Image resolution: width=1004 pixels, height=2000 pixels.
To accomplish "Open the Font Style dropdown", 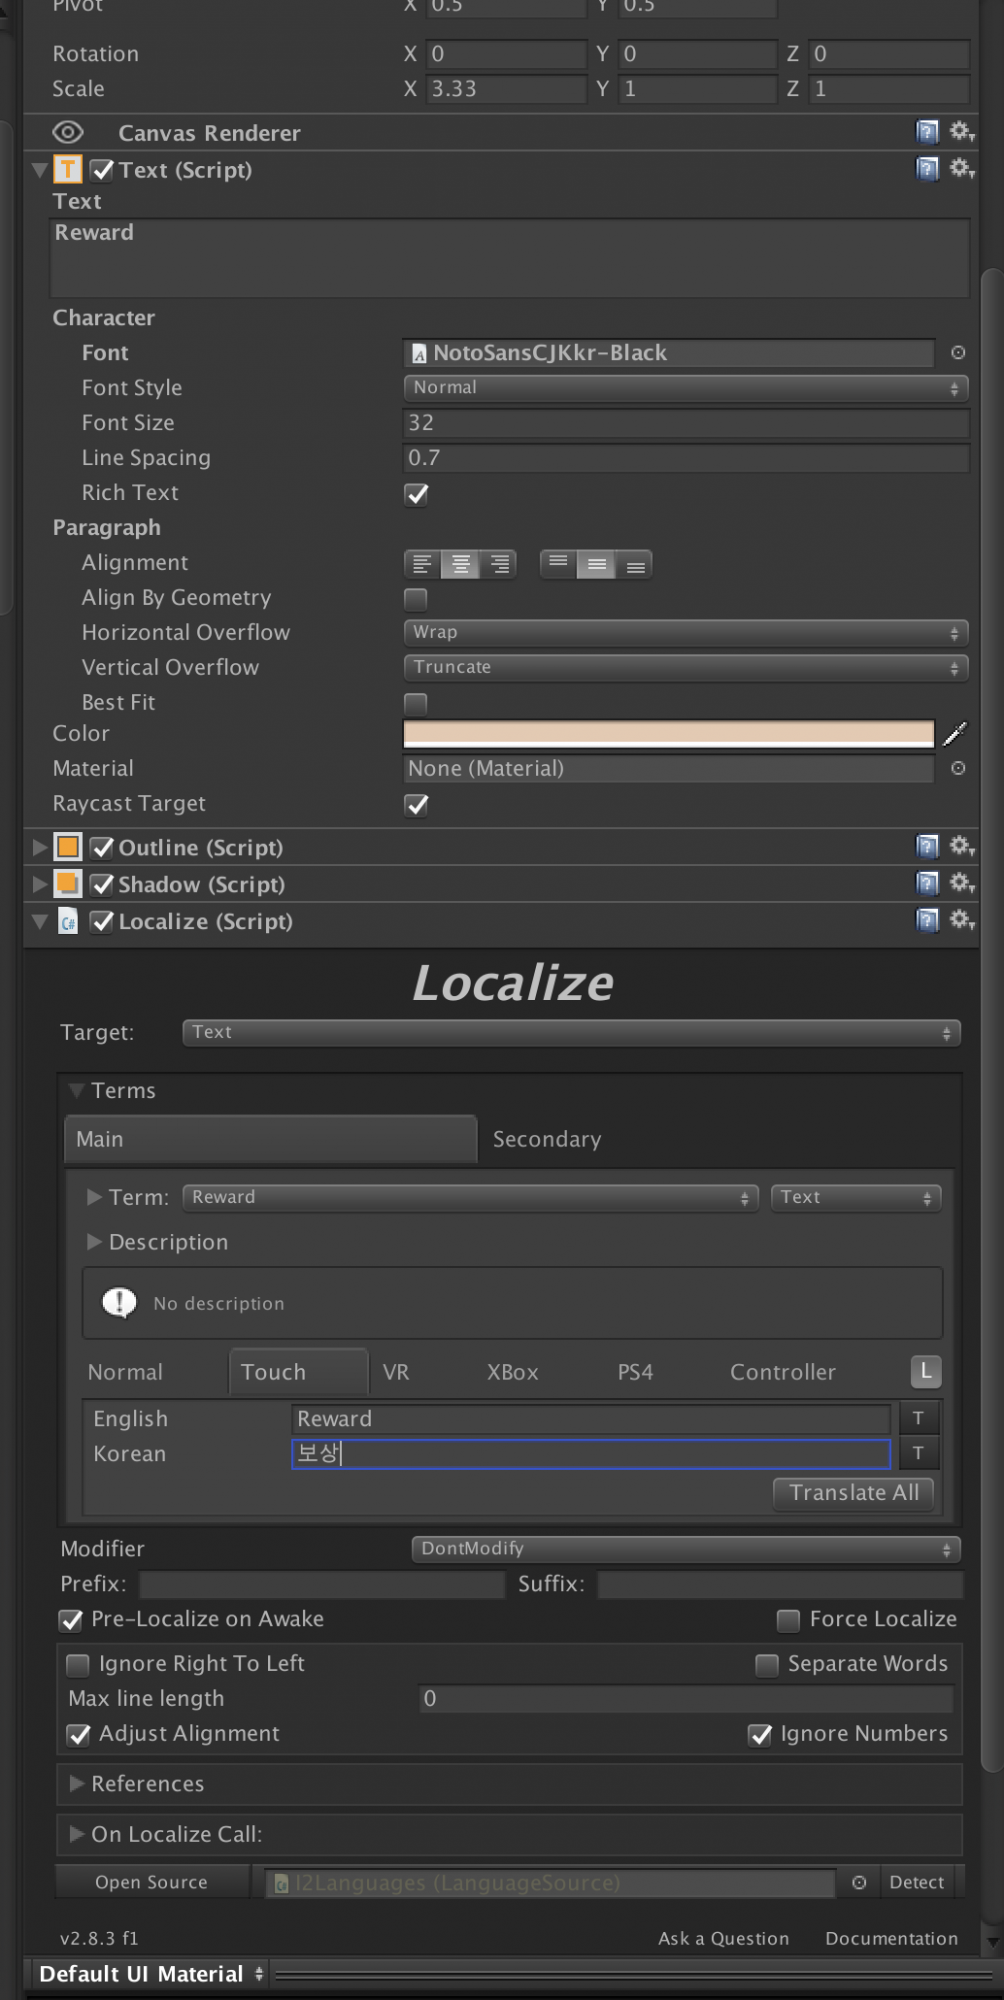I will (x=685, y=388).
